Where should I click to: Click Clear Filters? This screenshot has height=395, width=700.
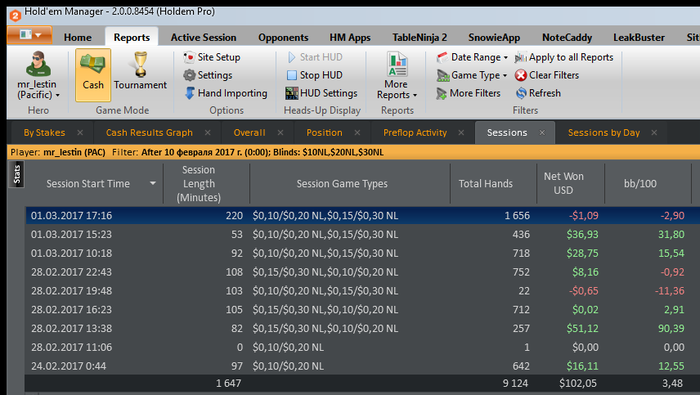[x=547, y=75]
